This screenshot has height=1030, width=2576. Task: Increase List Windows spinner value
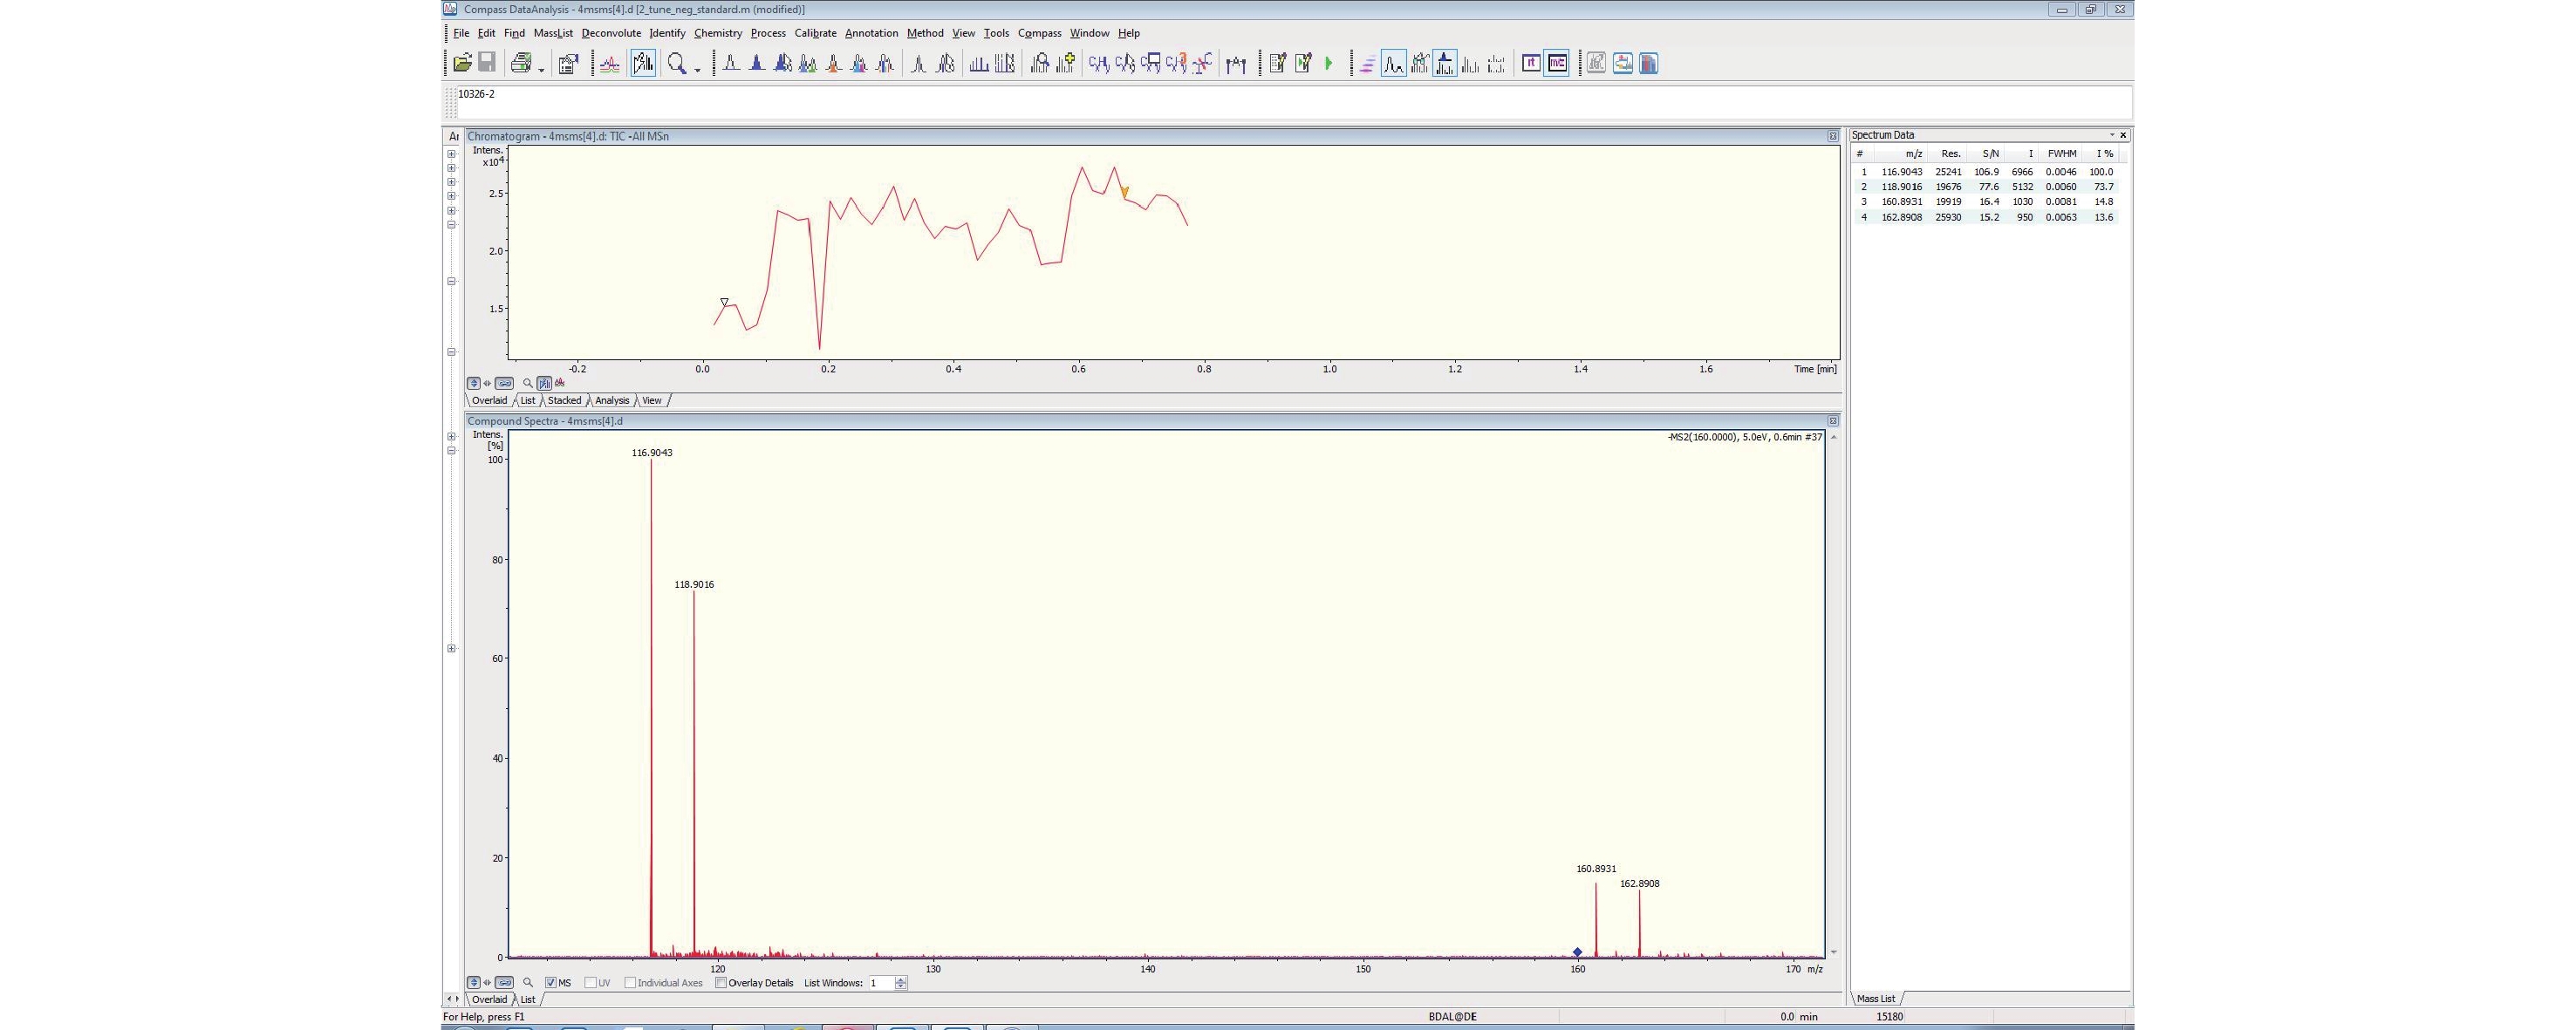point(901,979)
